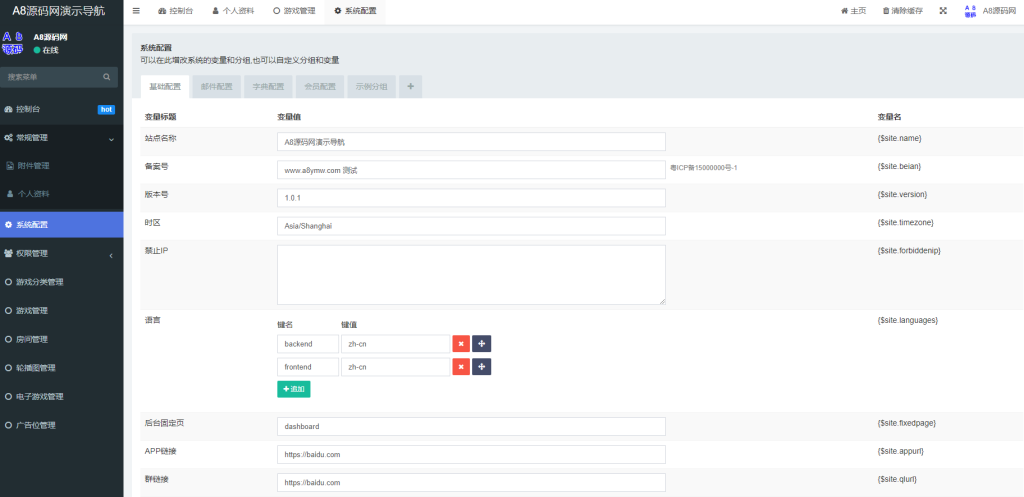This screenshot has width=1024, height=497.
Task: Click move handle for frontend row
Action: 481,367
